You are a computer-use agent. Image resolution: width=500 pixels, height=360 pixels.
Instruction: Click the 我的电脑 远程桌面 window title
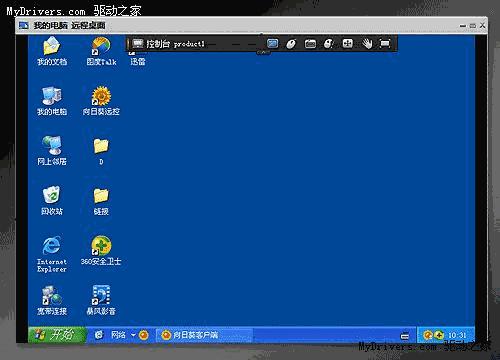click(69, 25)
